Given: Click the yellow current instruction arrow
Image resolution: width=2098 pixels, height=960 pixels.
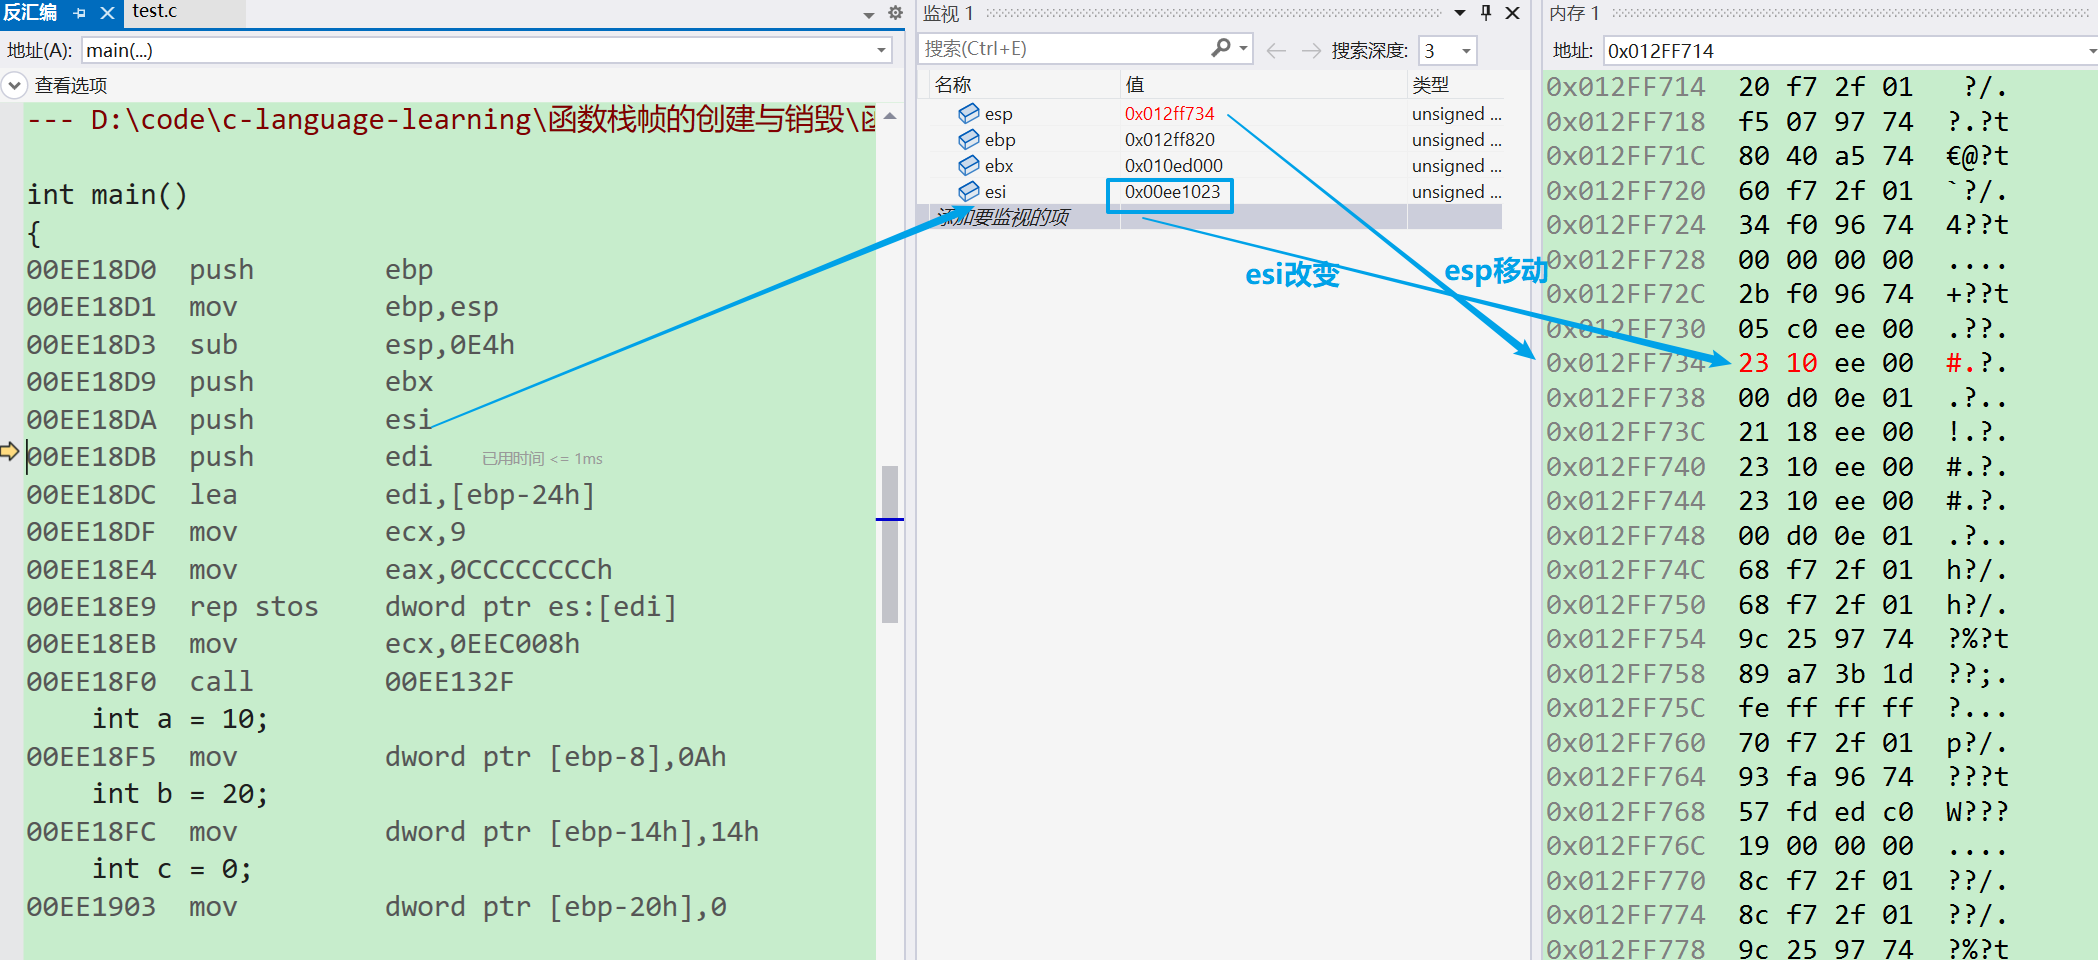Looking at the screenshot, I should [x=10, y=452].
